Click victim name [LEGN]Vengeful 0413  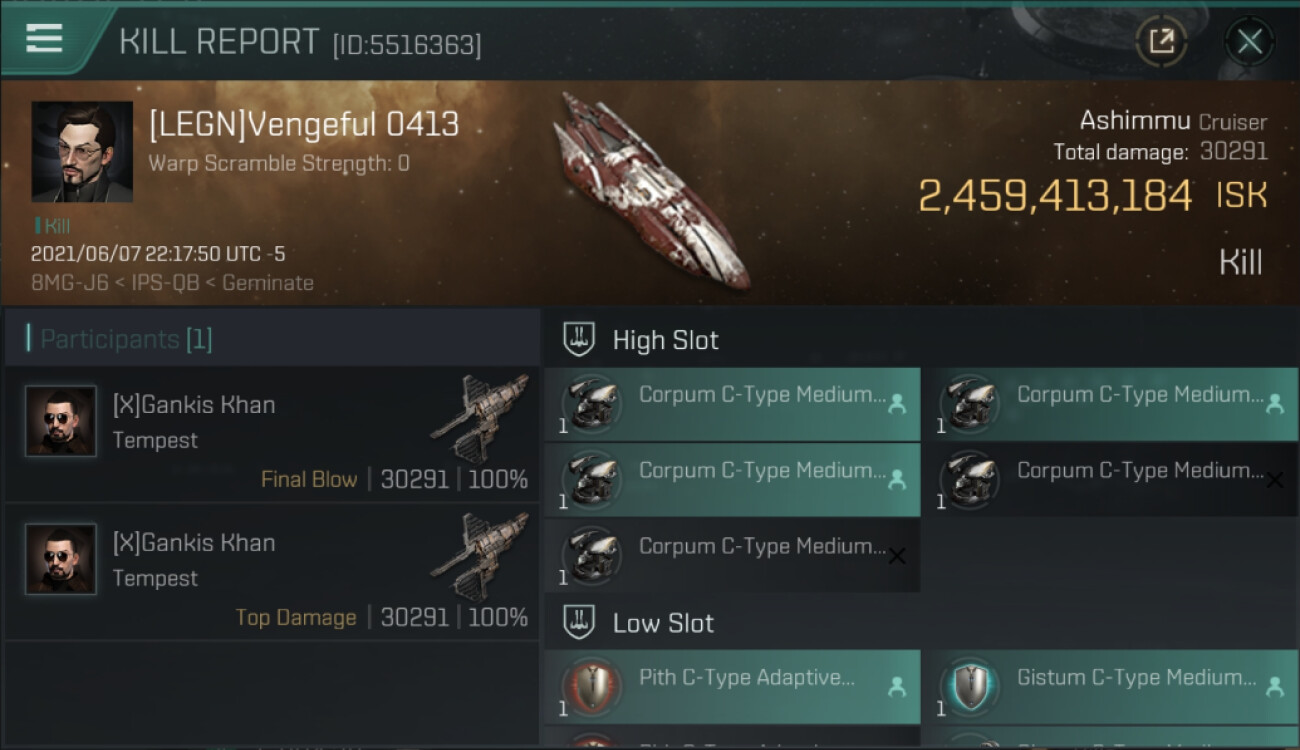(x=303, y=125)
